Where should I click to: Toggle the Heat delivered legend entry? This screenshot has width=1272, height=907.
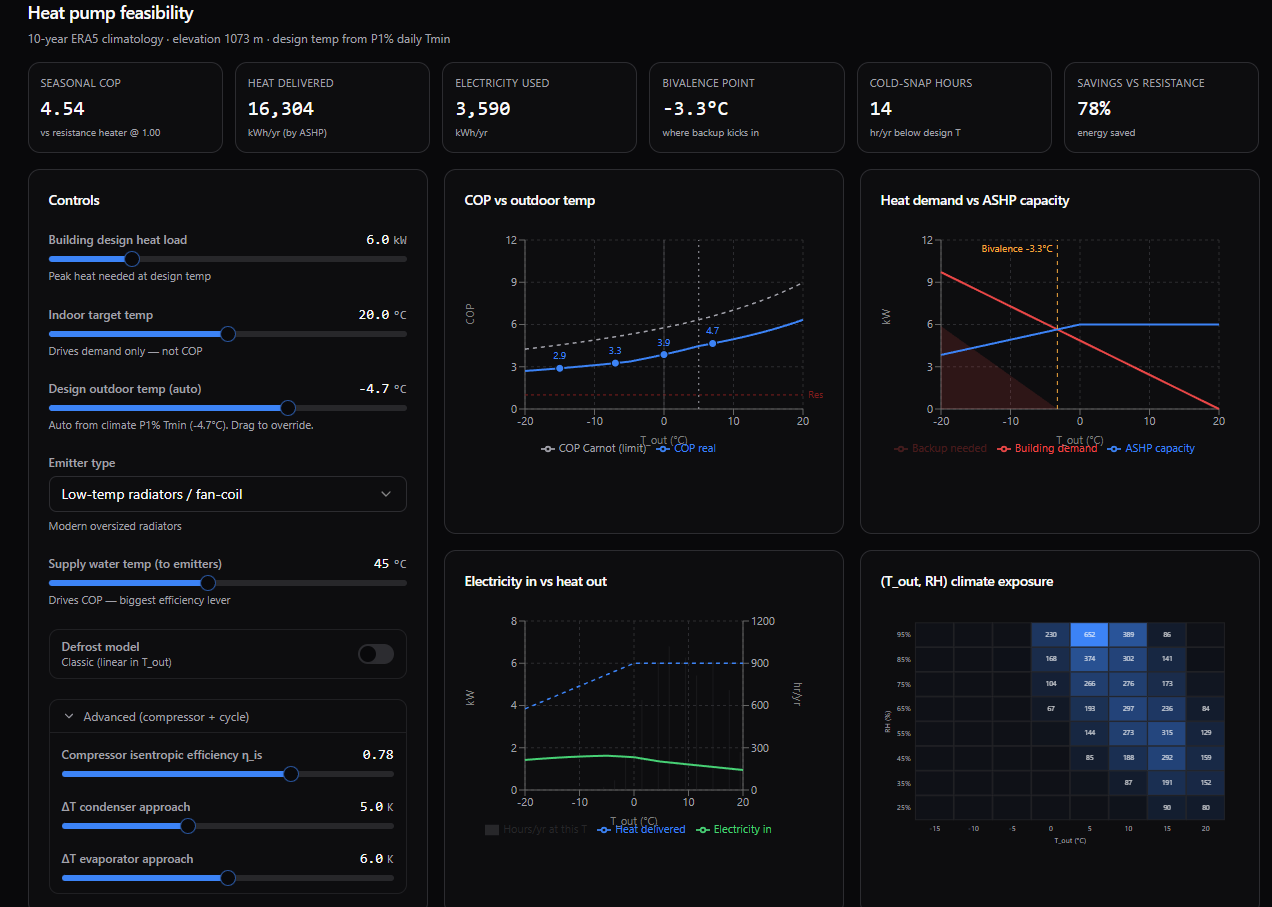[641, 829]
